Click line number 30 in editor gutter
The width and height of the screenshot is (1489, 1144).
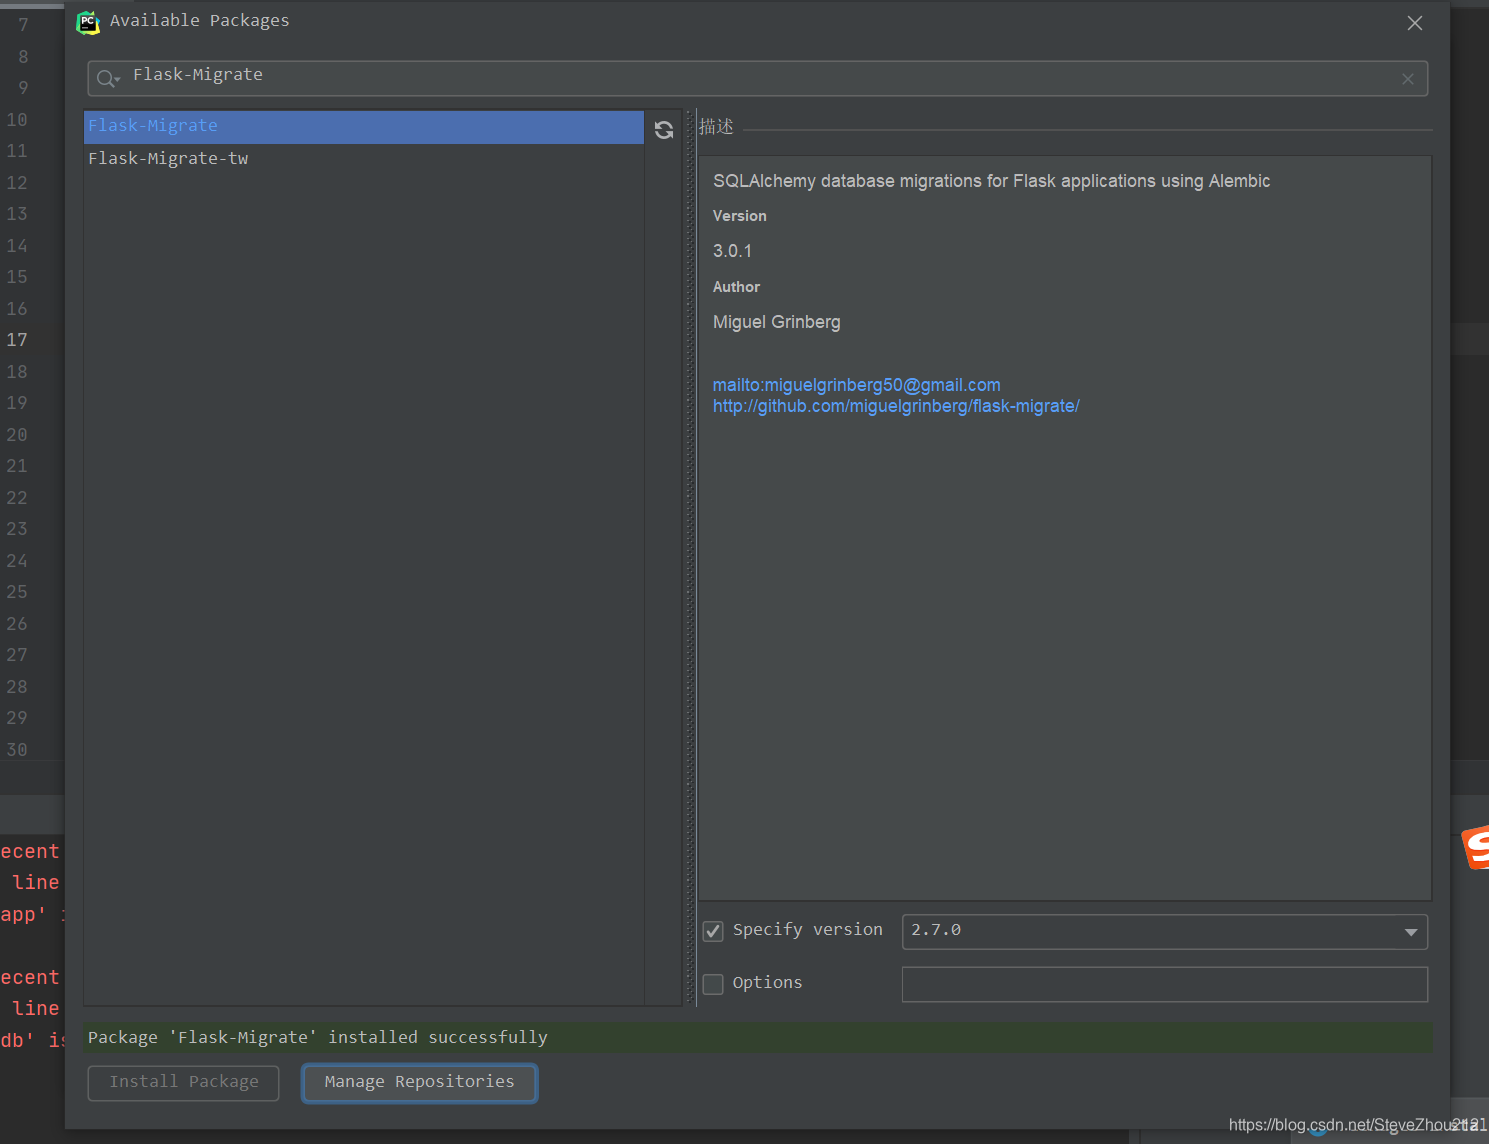point(17,750)
